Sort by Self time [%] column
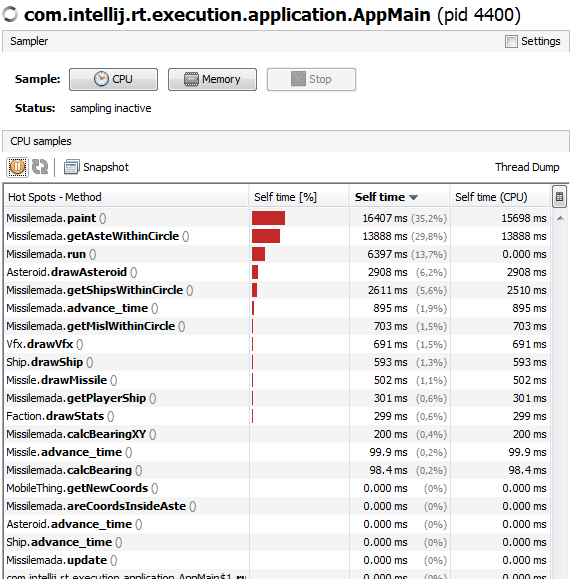The image size is (572, 579). tap(299, 197)
